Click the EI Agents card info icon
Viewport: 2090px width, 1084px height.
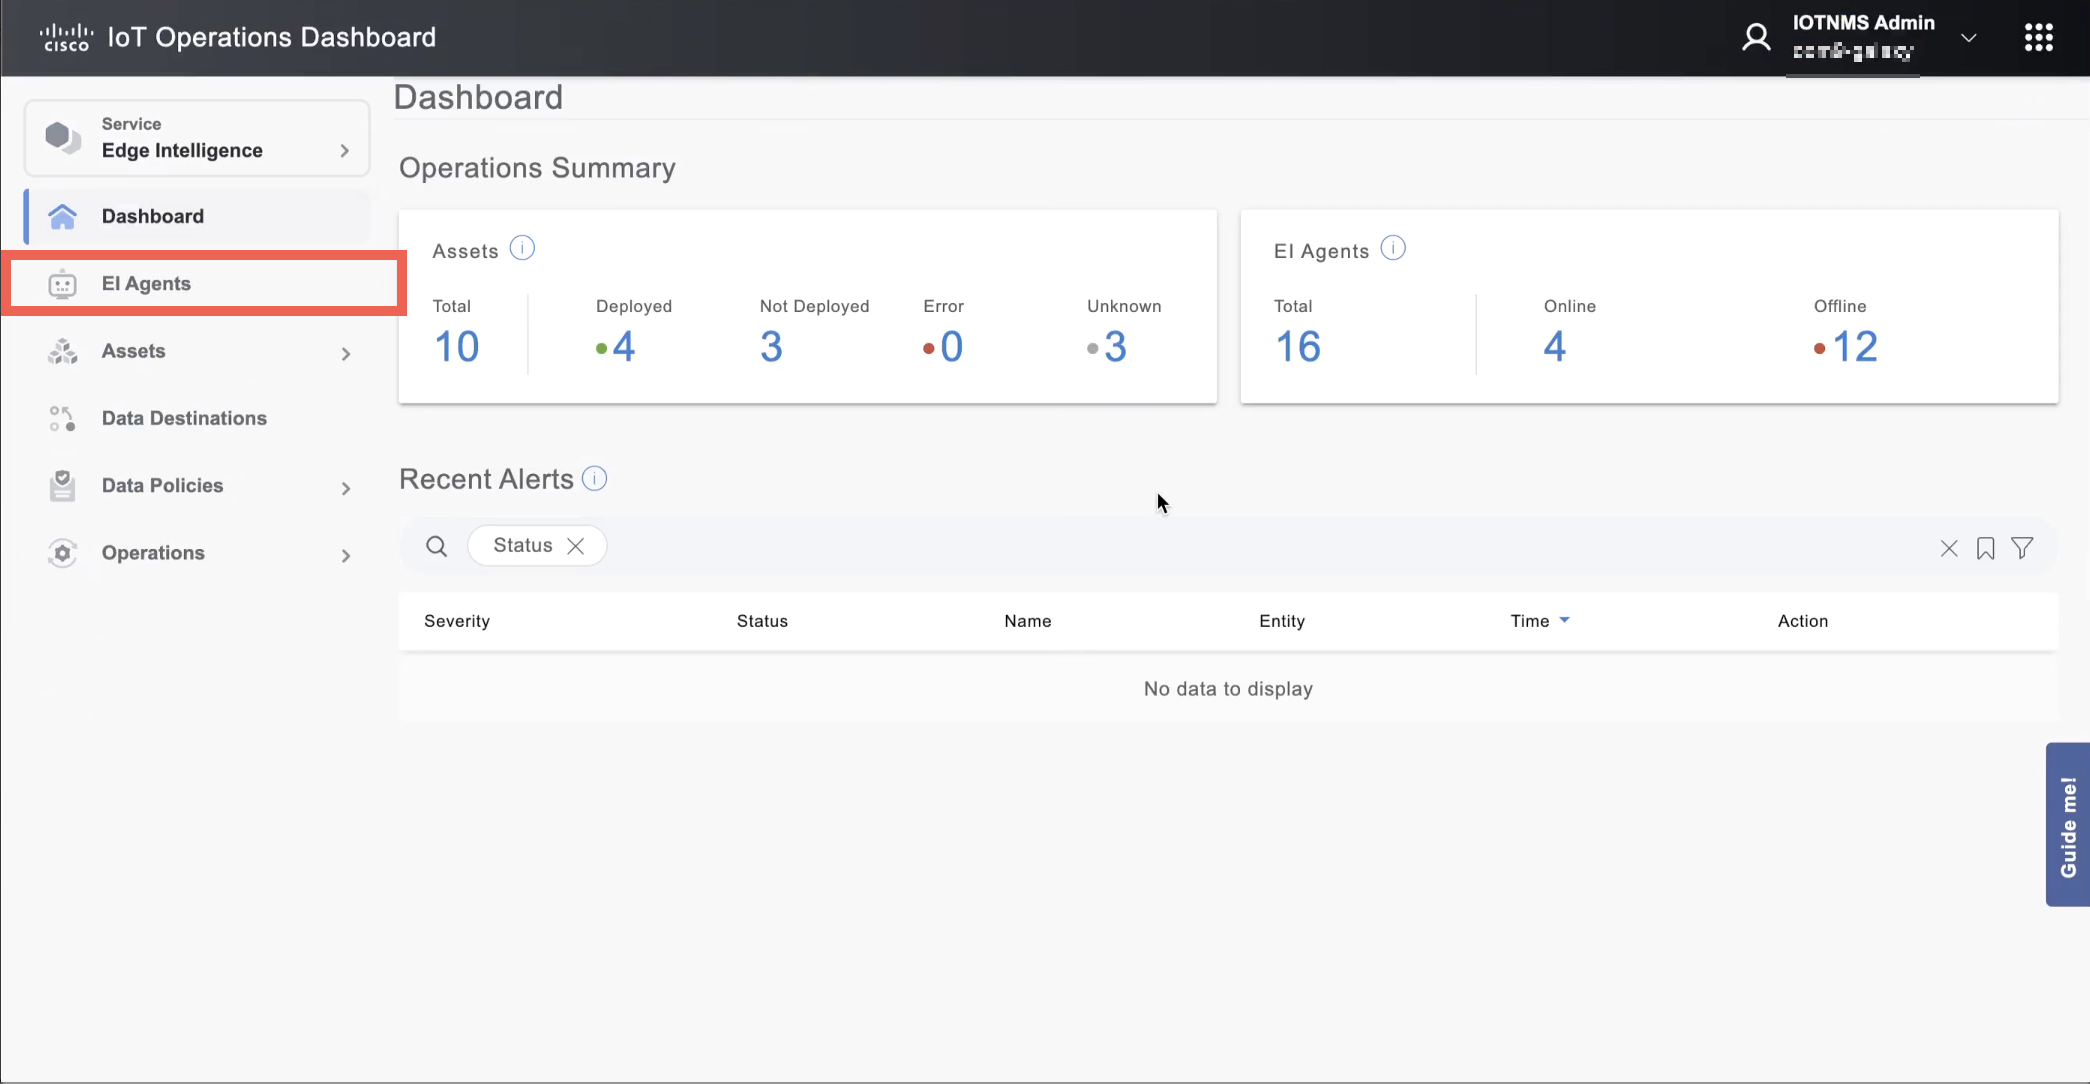click(1393, 248)
